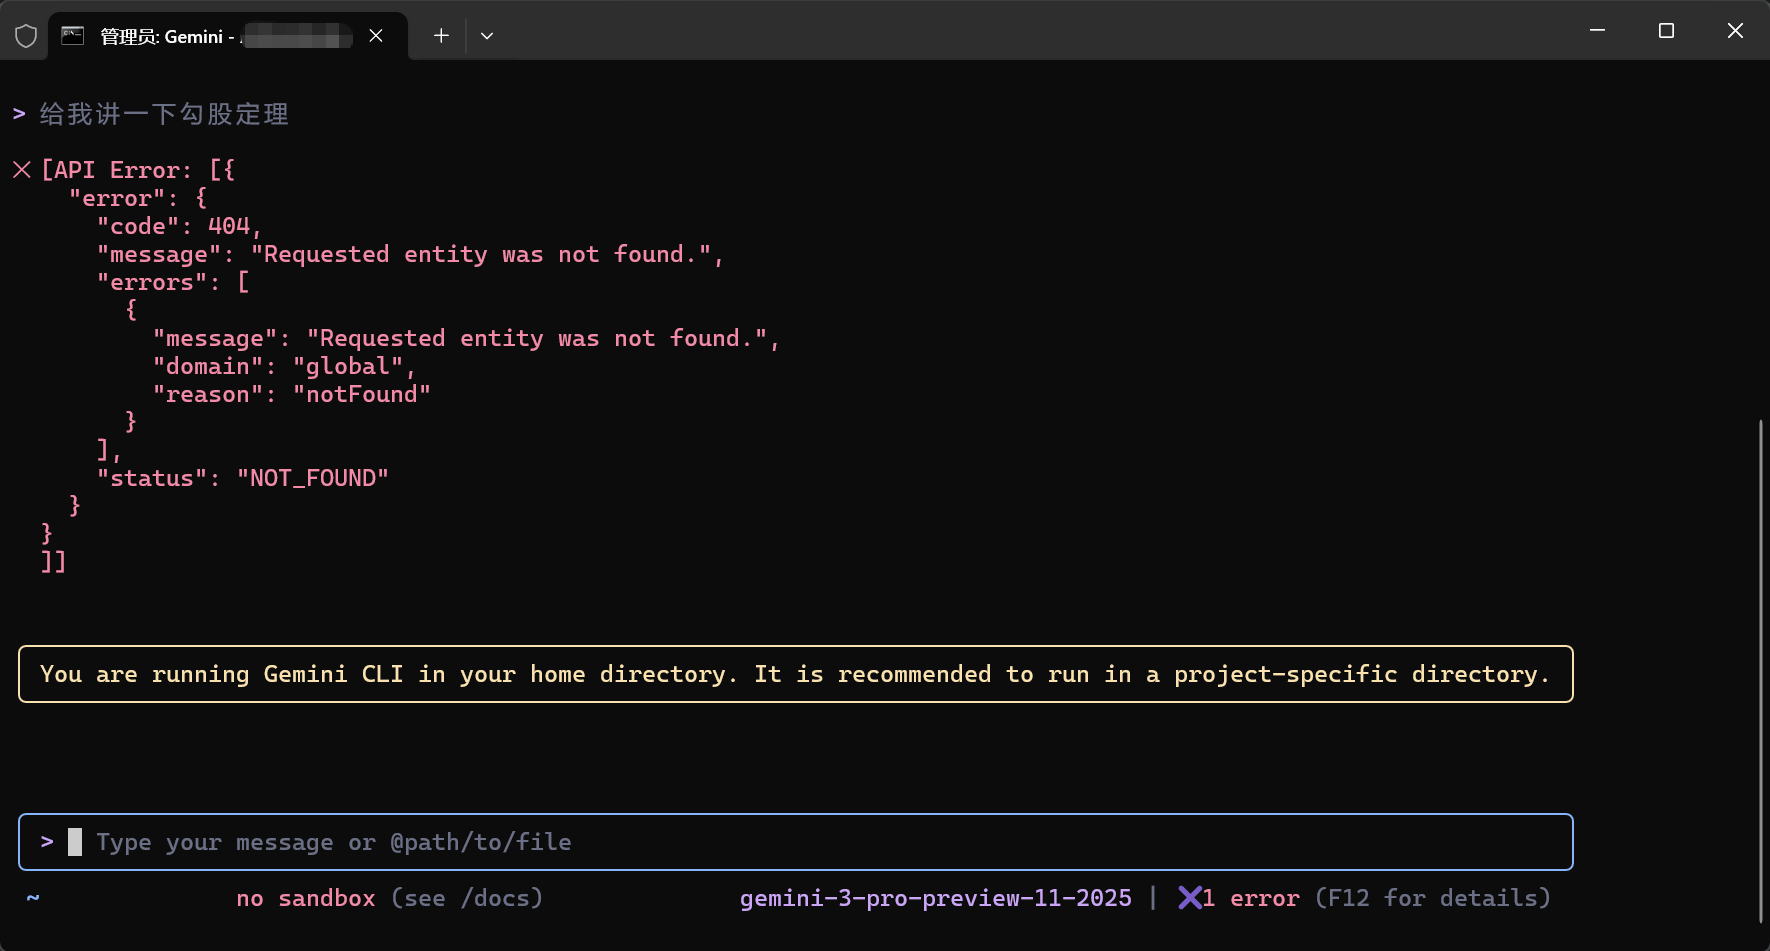1770x951 pixels.
Task: Click the error X mark next to the prompt 给我讲一下勾股定理
Action: tap(21, 169)
